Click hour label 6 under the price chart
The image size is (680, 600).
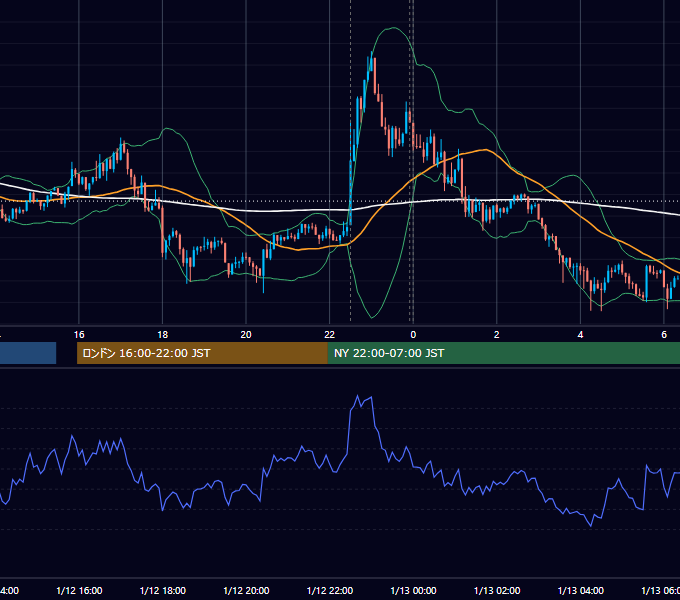(664, 335)
